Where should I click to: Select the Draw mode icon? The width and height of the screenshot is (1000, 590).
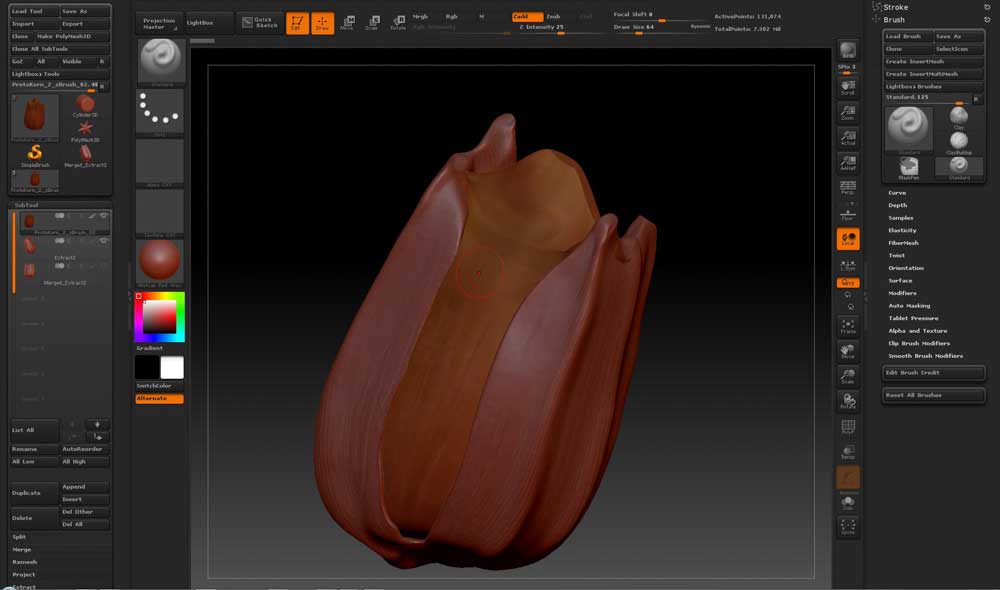point(322,23)
